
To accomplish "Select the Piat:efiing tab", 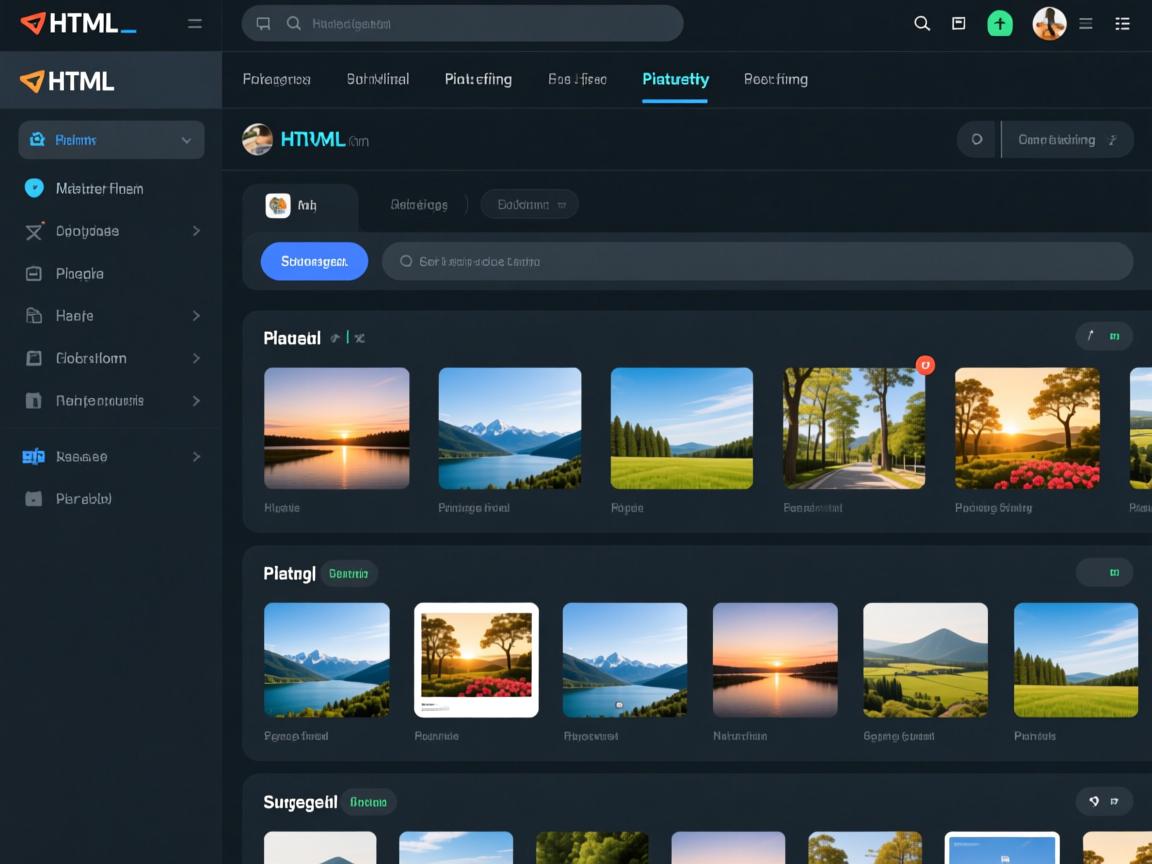I will [478, 79].
